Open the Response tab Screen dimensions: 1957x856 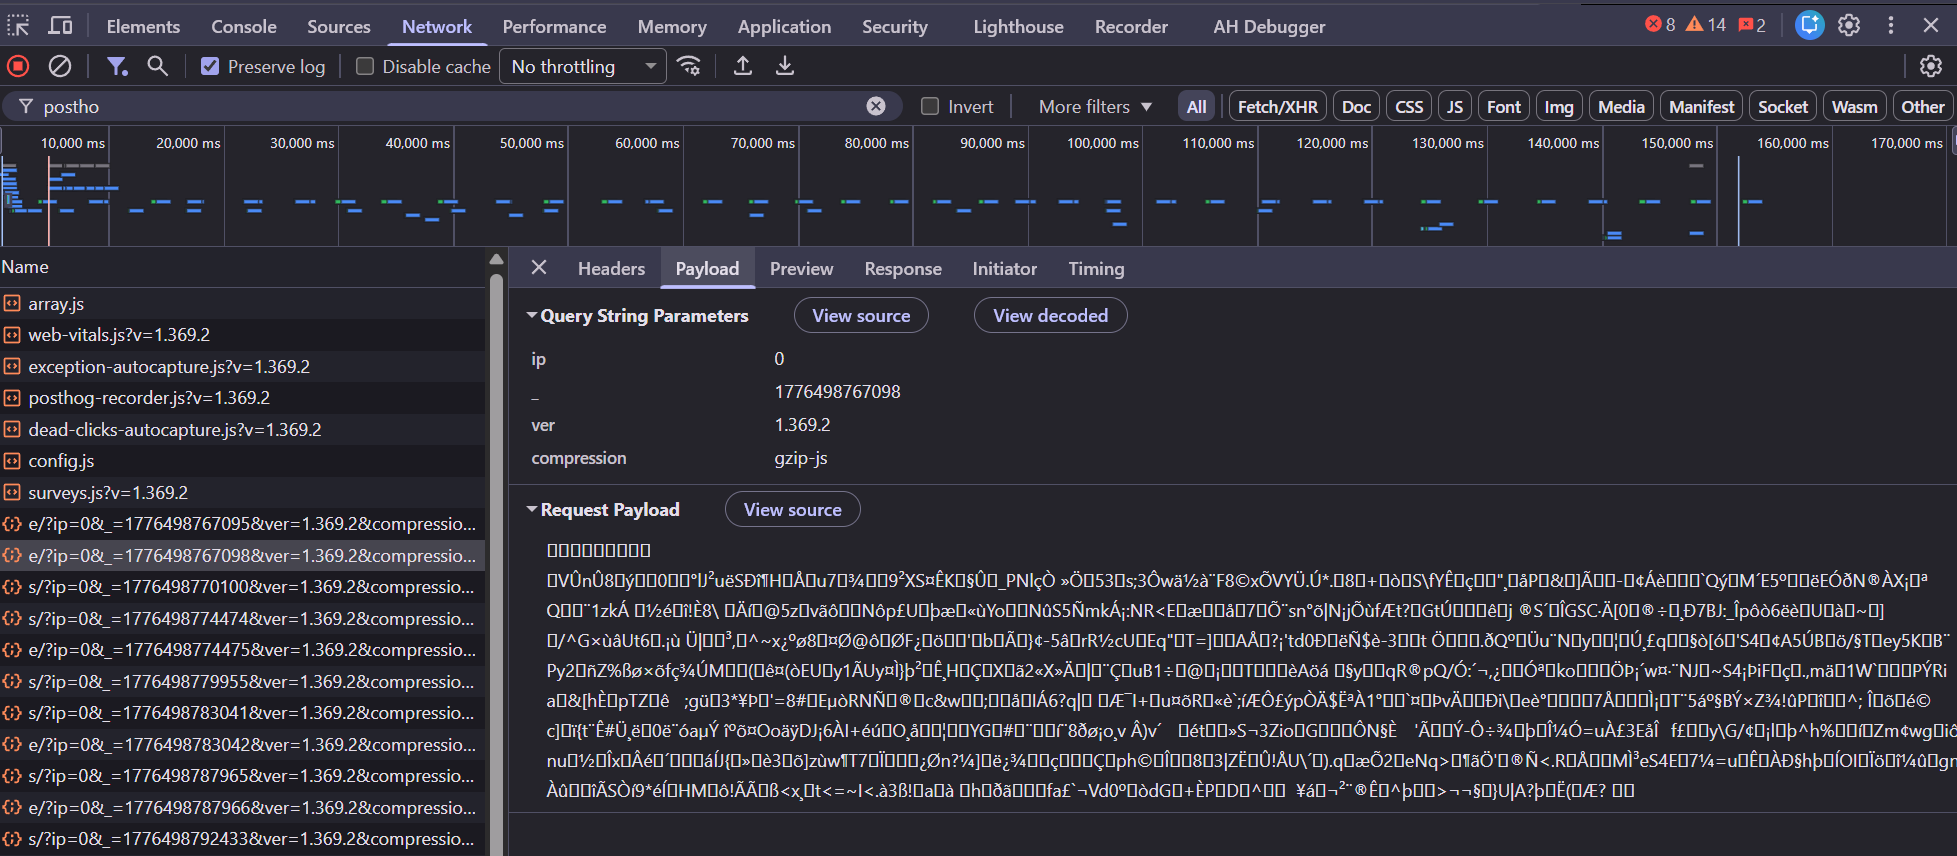903,268
